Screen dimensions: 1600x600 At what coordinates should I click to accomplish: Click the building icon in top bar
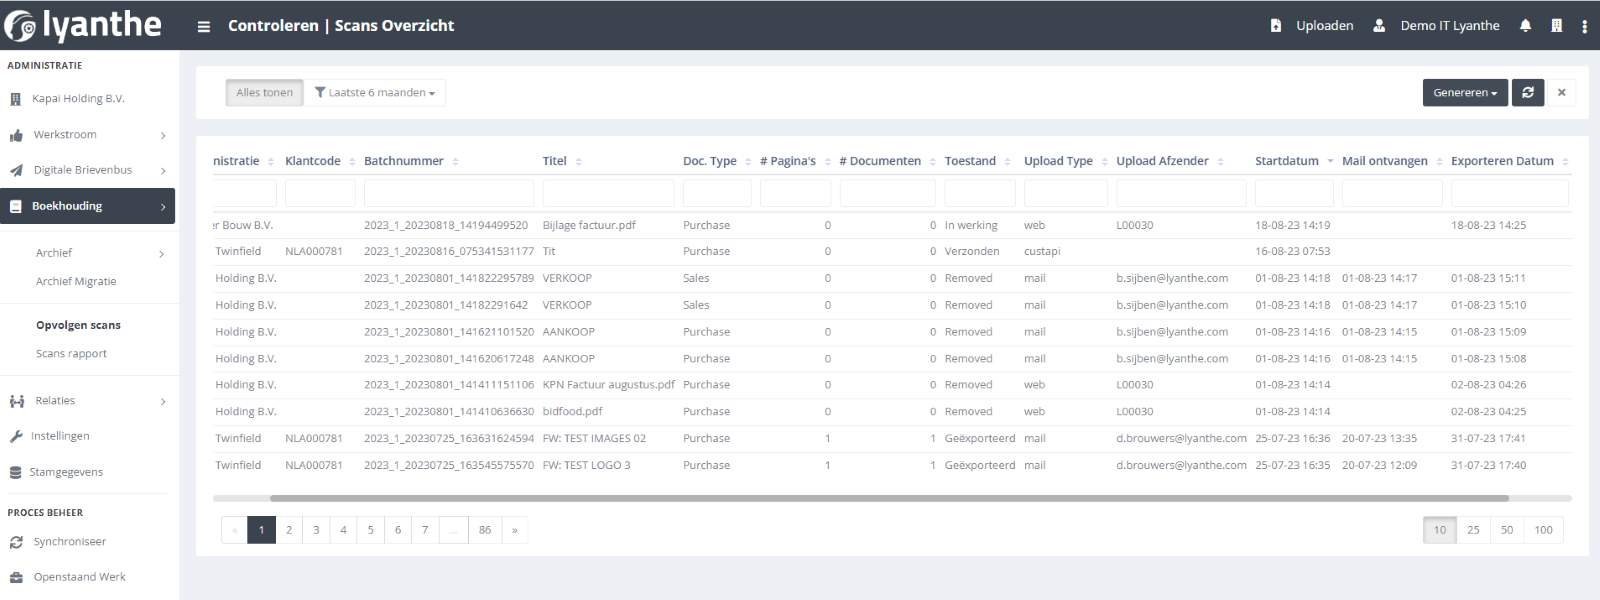pos(1556,26)
